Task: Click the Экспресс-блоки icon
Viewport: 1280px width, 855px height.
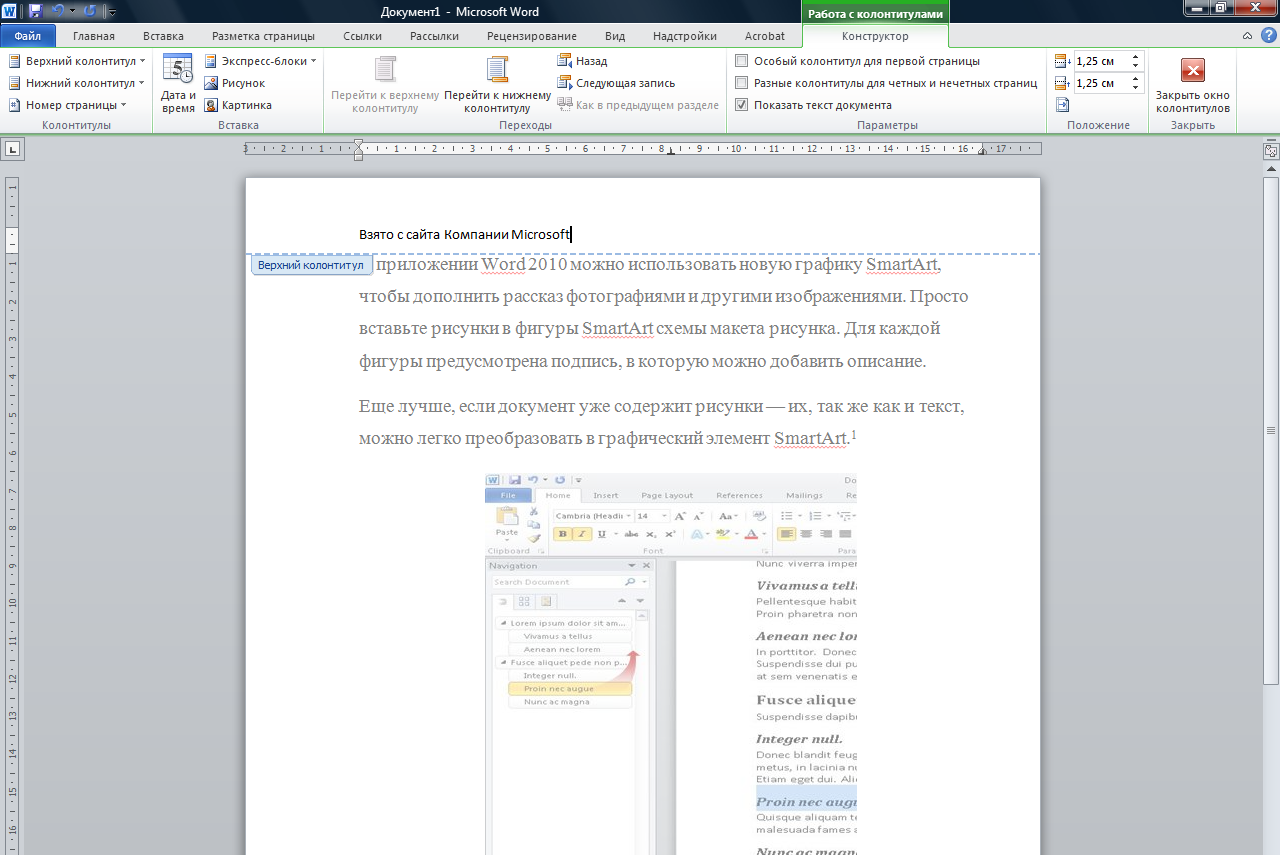Action: (211, 61)
